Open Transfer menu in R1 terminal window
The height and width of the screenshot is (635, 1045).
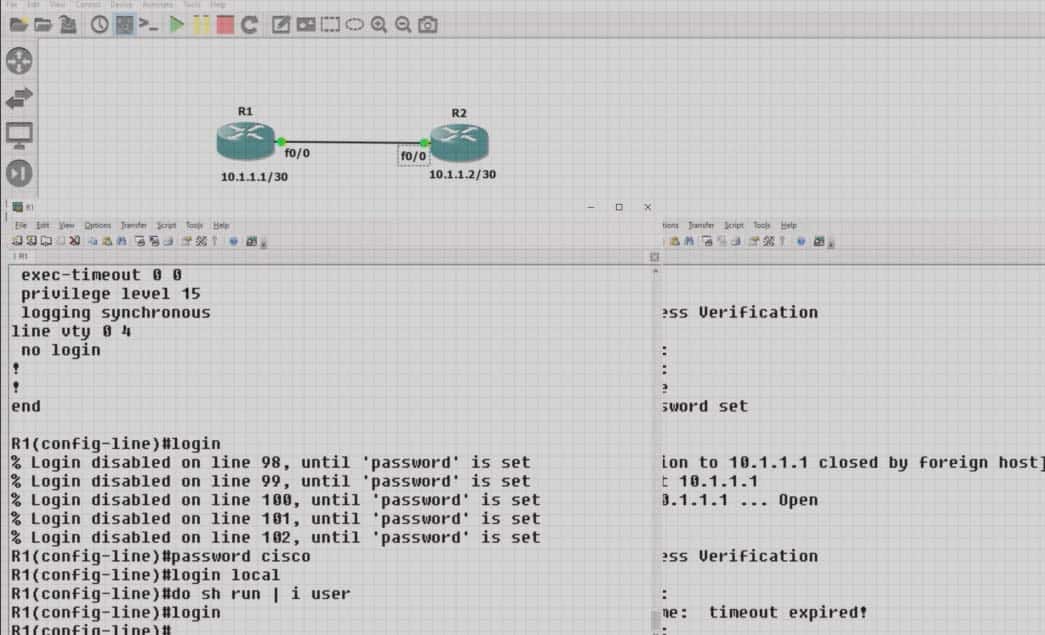[x=133, y=225]
